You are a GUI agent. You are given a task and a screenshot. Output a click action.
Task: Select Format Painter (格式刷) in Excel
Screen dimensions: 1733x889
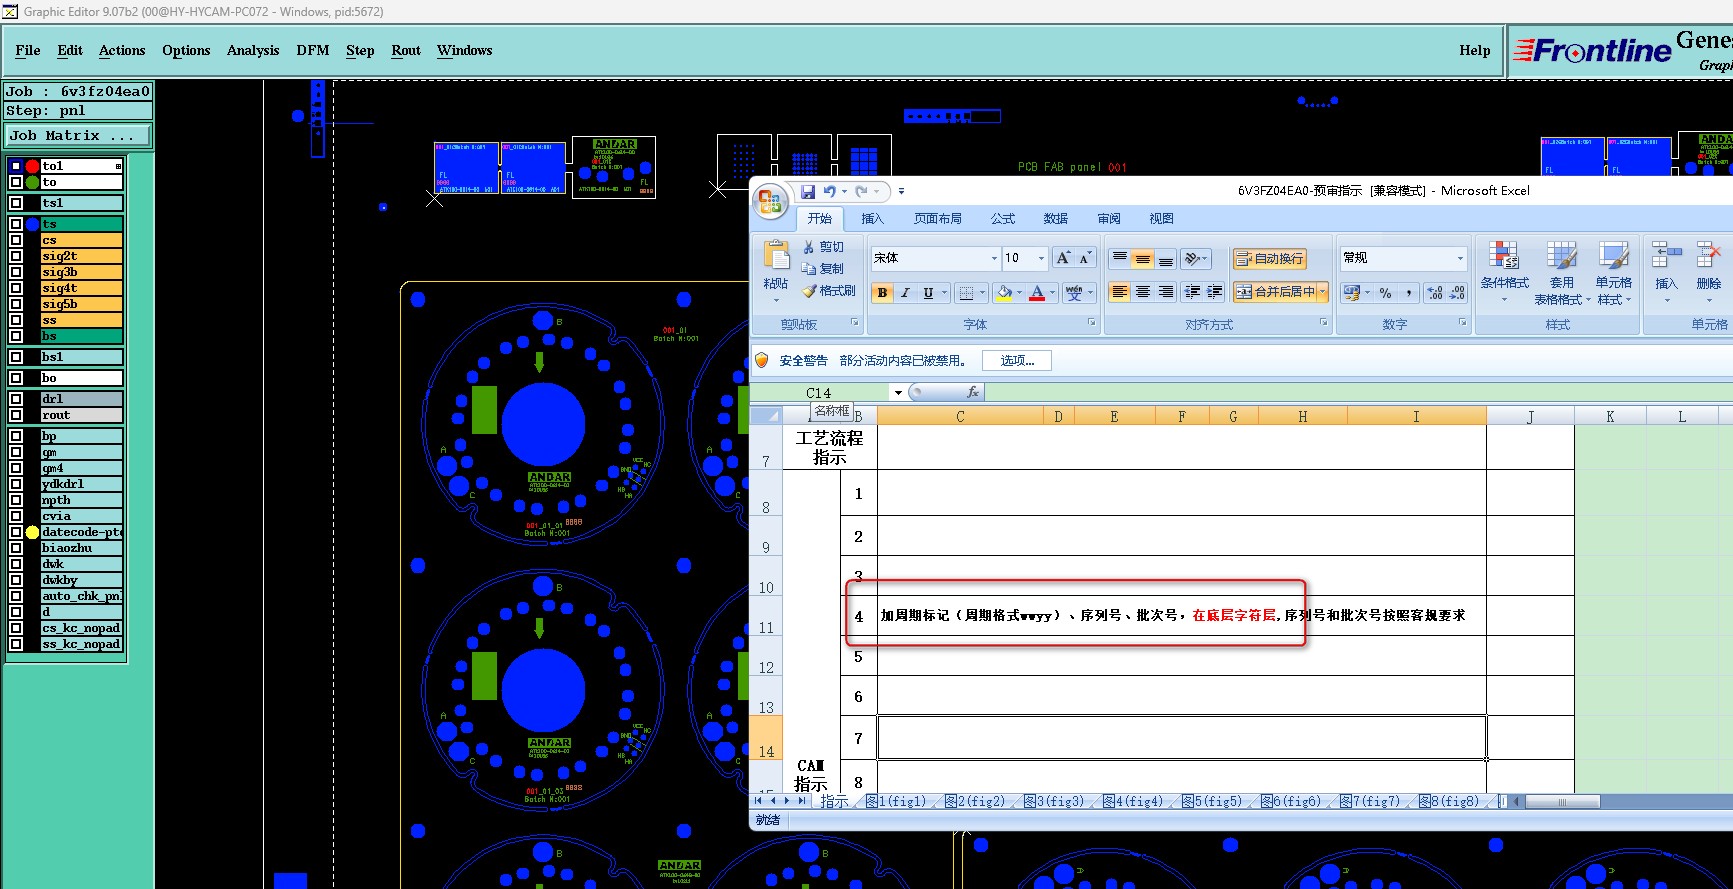pyautogui.click(x=828, y=291)
